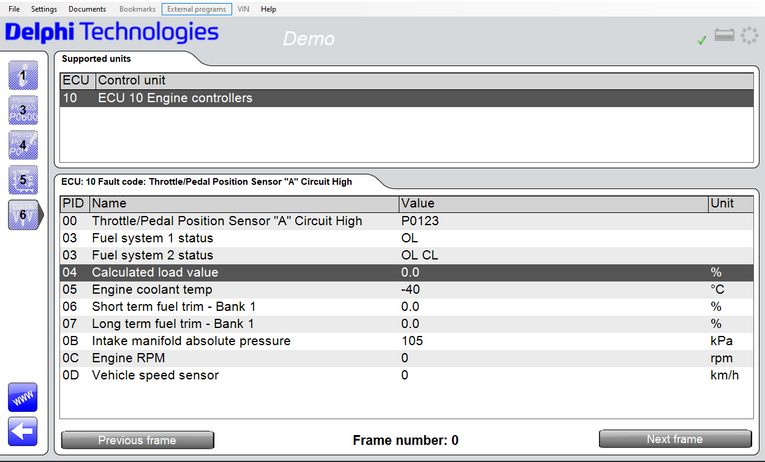Click sidebar step 3 icon
This screenshot has width=765, height=462.
23,111
